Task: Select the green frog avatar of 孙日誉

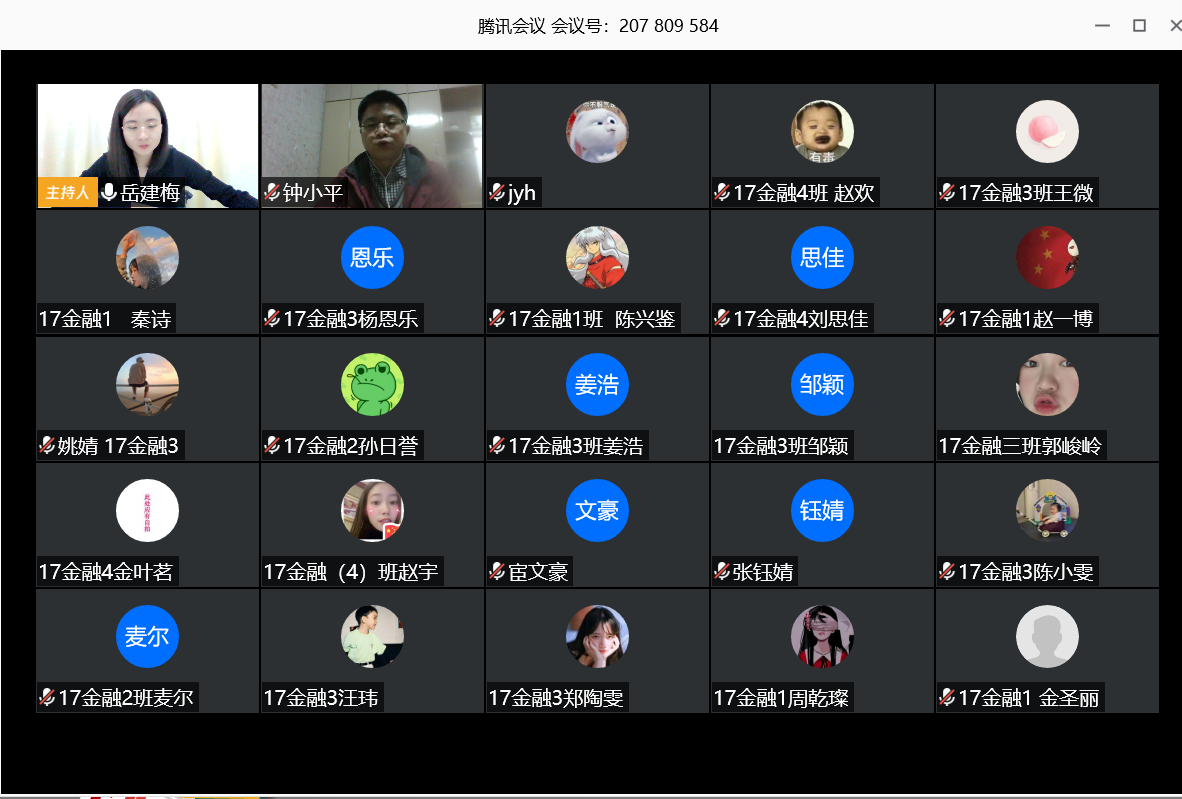Action: click(x=372, y=384)
